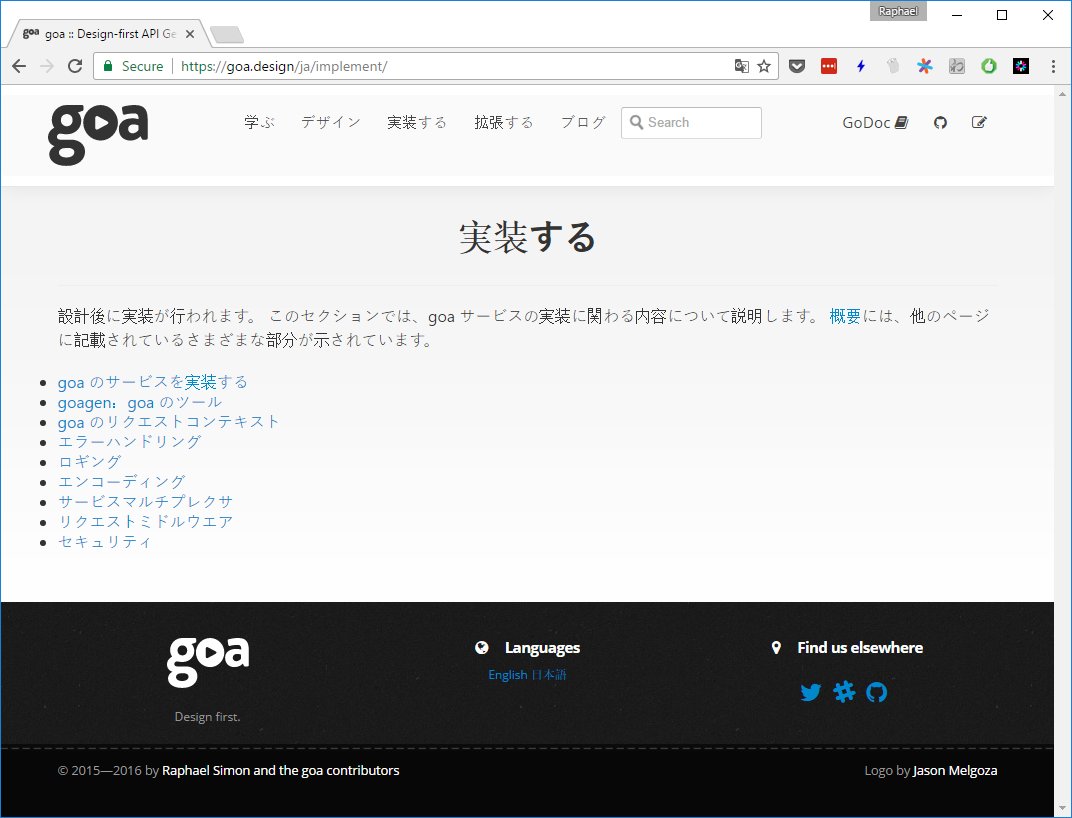
Task: Click the faded mouse-shaped extension icon
Action: tap(892, 66)
